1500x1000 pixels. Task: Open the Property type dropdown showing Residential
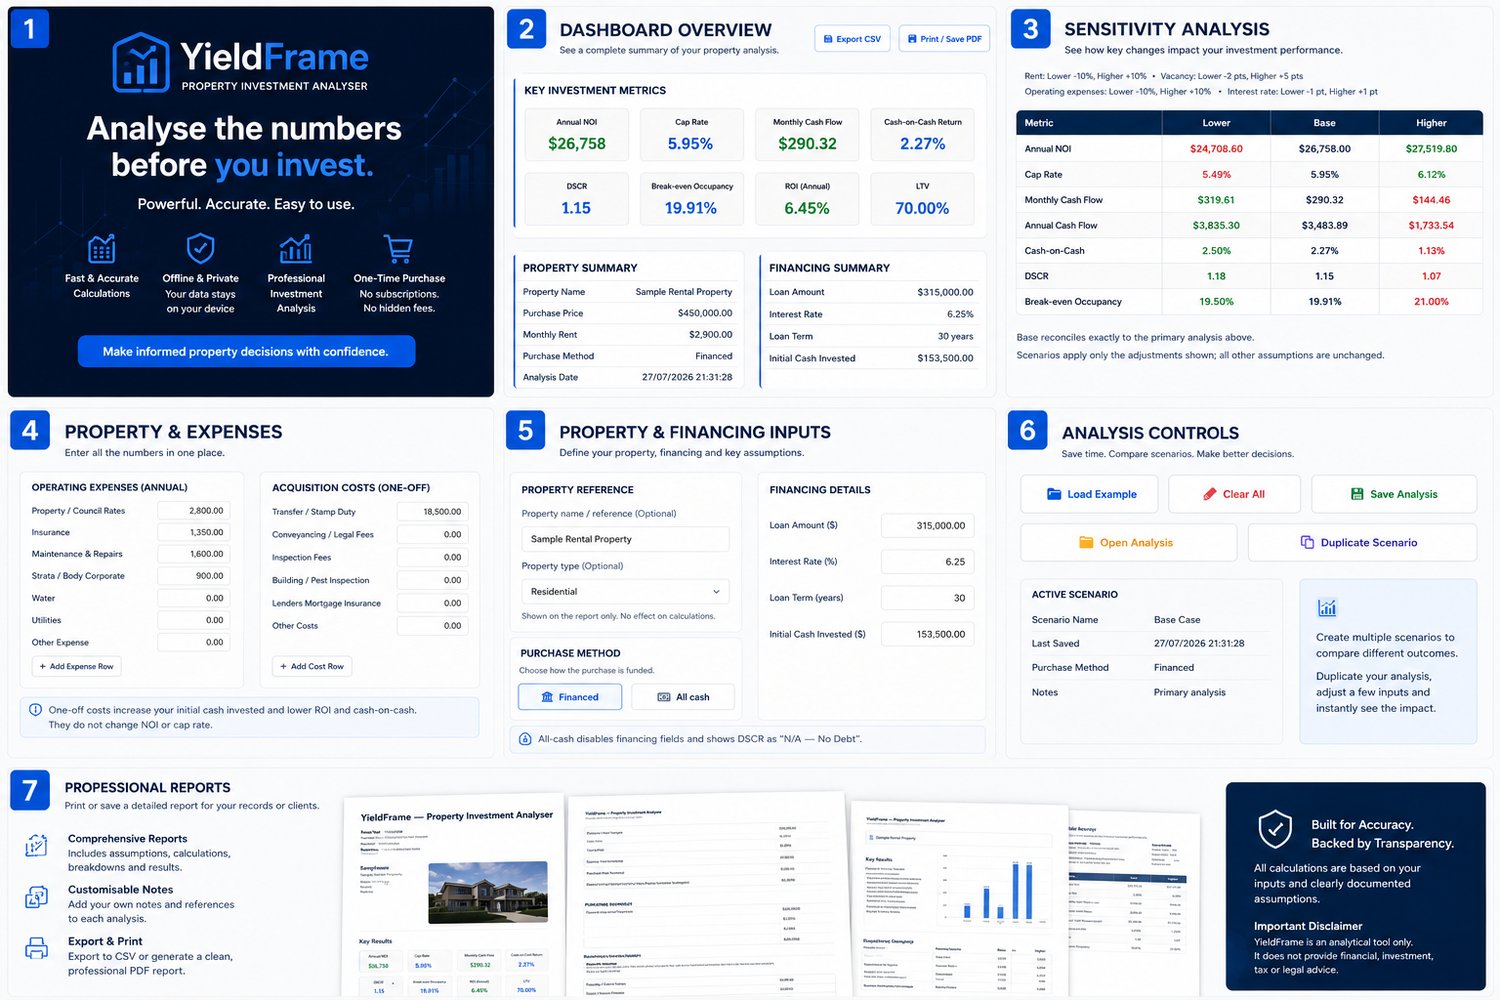coord(625,592)
